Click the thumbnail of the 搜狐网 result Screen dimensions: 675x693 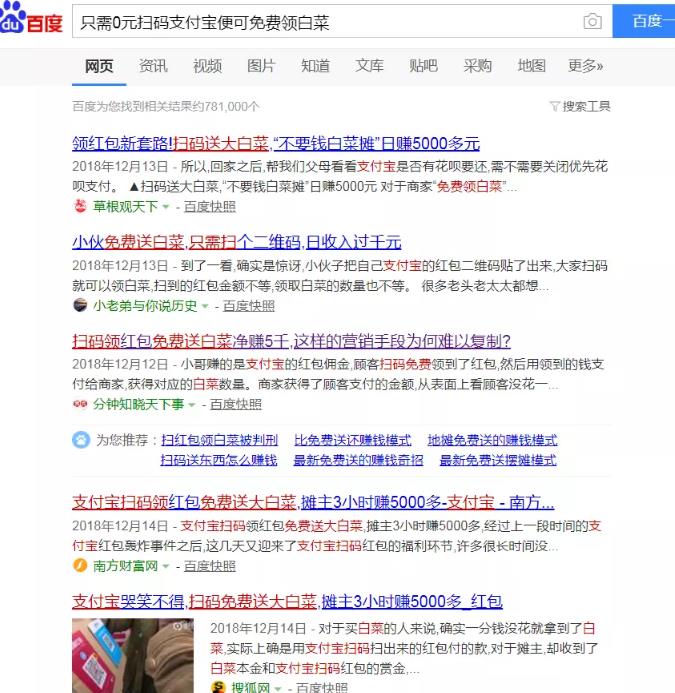[x=133, y=651]
